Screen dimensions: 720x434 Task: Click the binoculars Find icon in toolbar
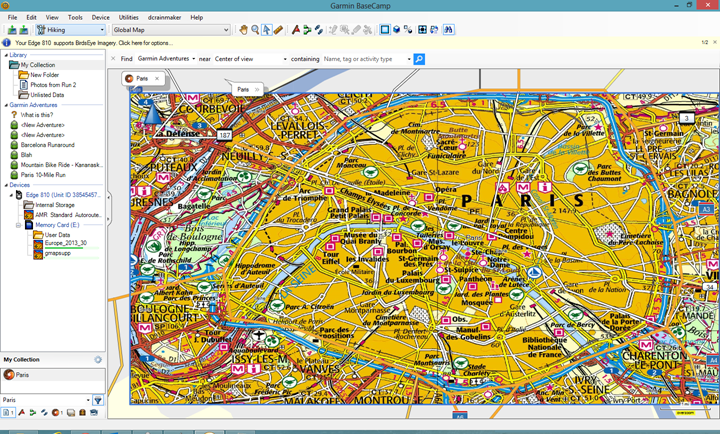[448, 30]
